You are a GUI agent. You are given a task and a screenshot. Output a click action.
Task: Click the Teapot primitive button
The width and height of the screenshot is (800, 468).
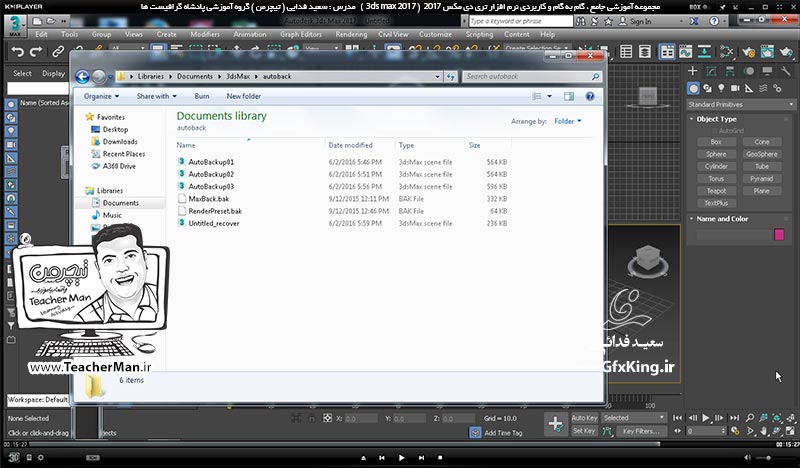pyautogui.click(x=716, y=191)
